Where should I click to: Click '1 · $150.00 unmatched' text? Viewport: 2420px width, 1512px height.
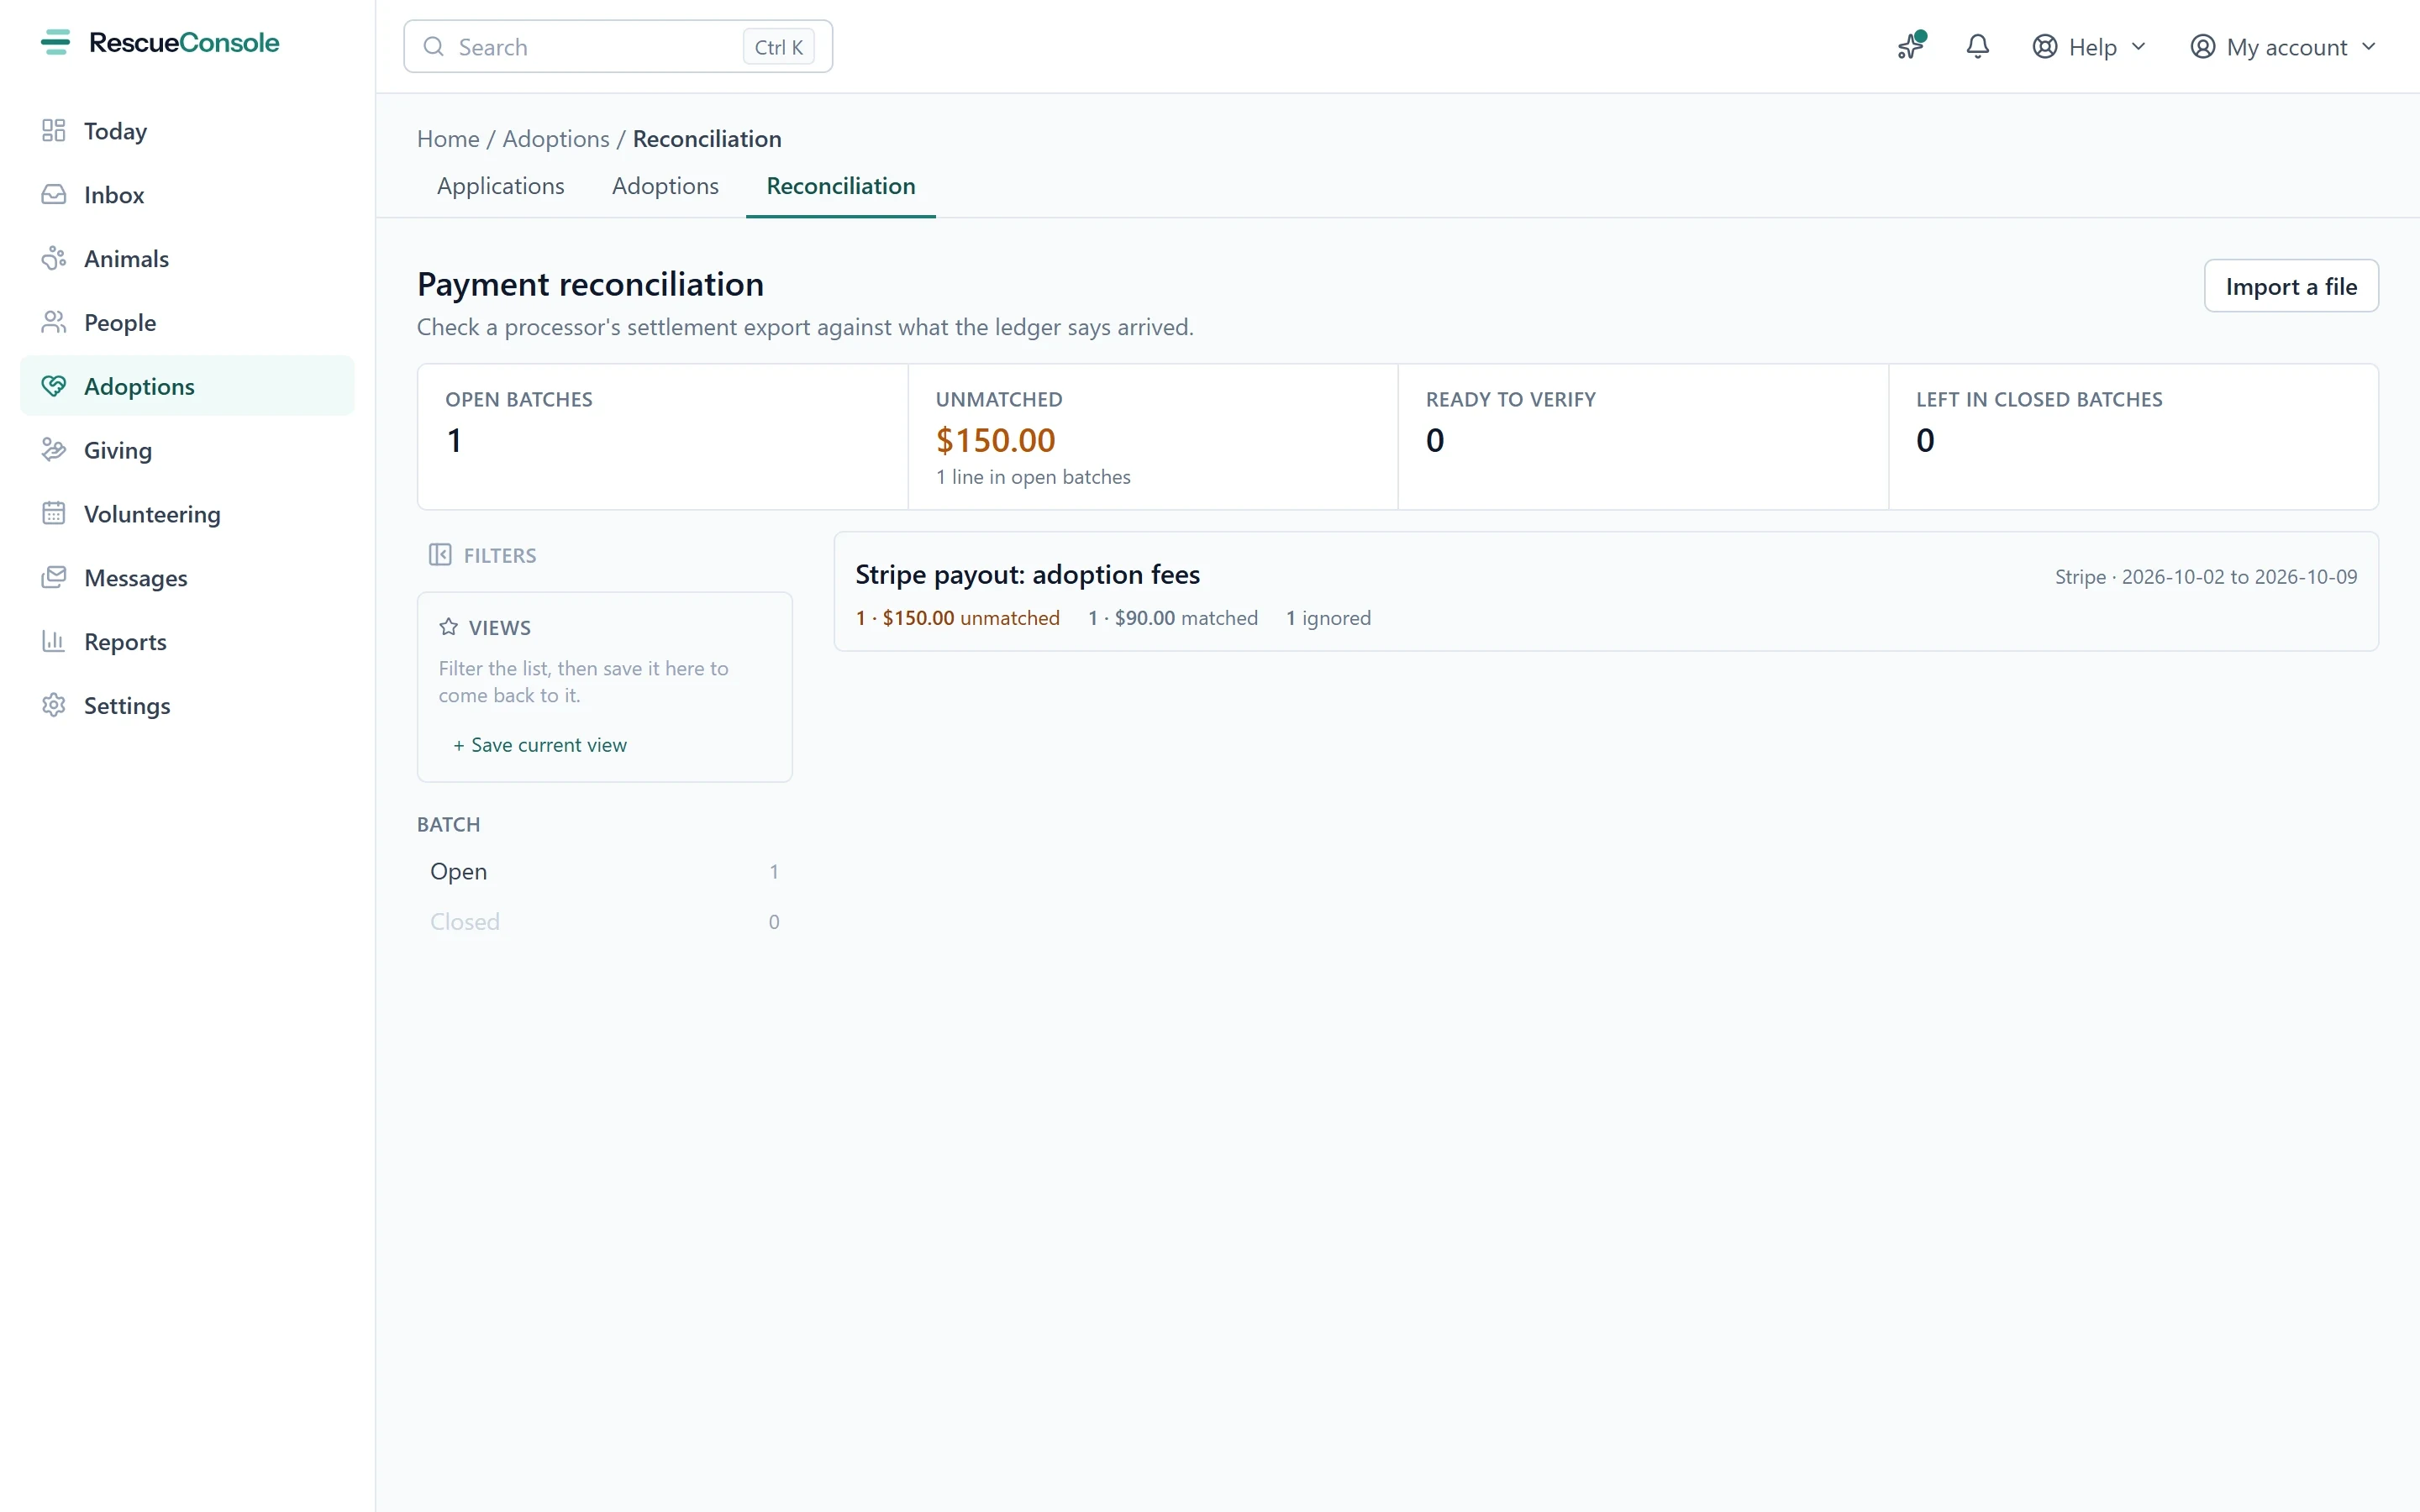(x=957, y=618)
